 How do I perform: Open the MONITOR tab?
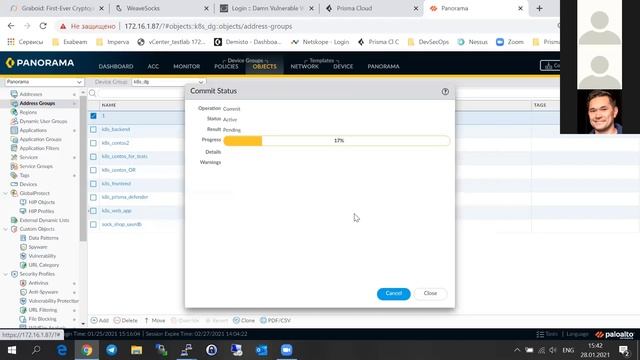coord(187,66)
